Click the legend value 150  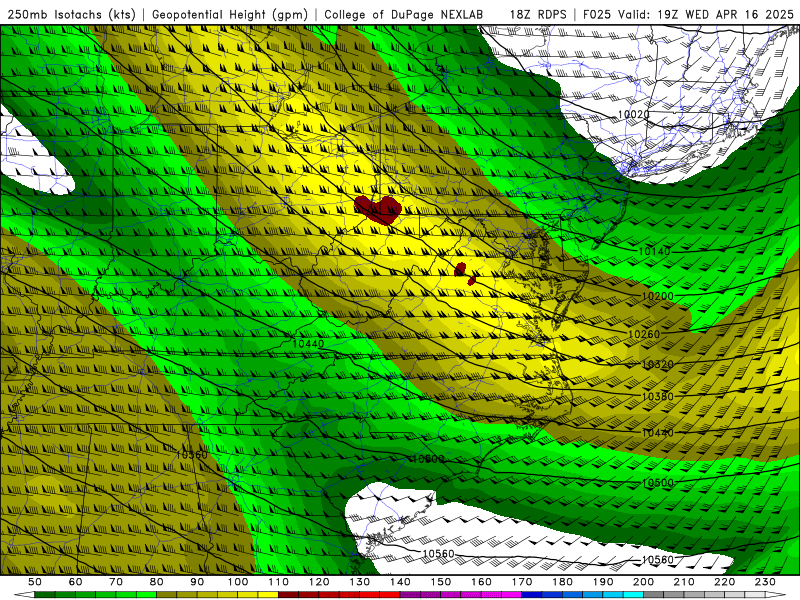click(441, 582)
